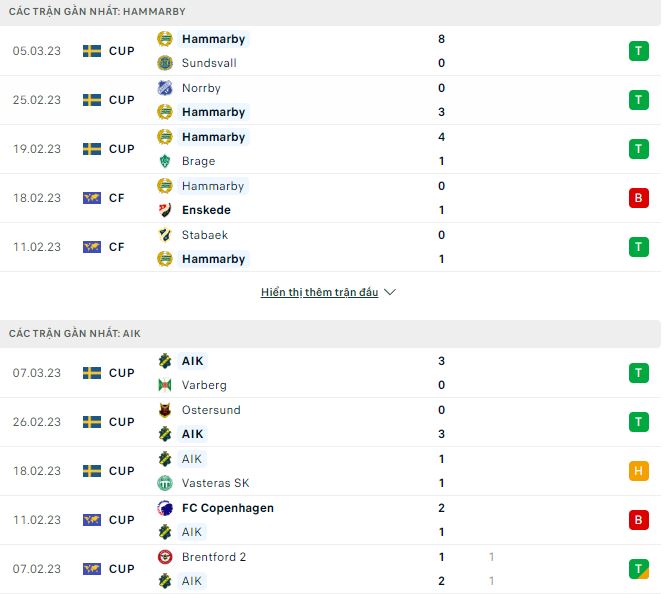The height and width of the screenshot is (594, 664).
Task: Expand more matches with the chevron arrow
Action: coord(390,293)
